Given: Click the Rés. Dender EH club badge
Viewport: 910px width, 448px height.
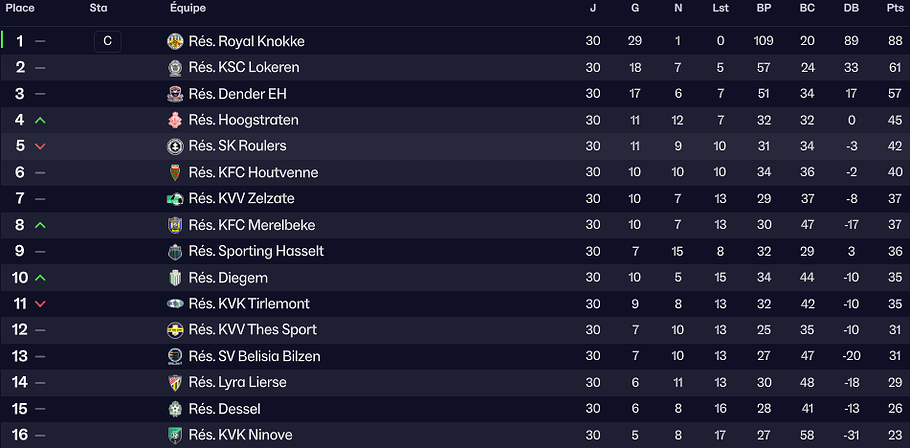Looking at the screenshot, I should click(x=176, y=94).
